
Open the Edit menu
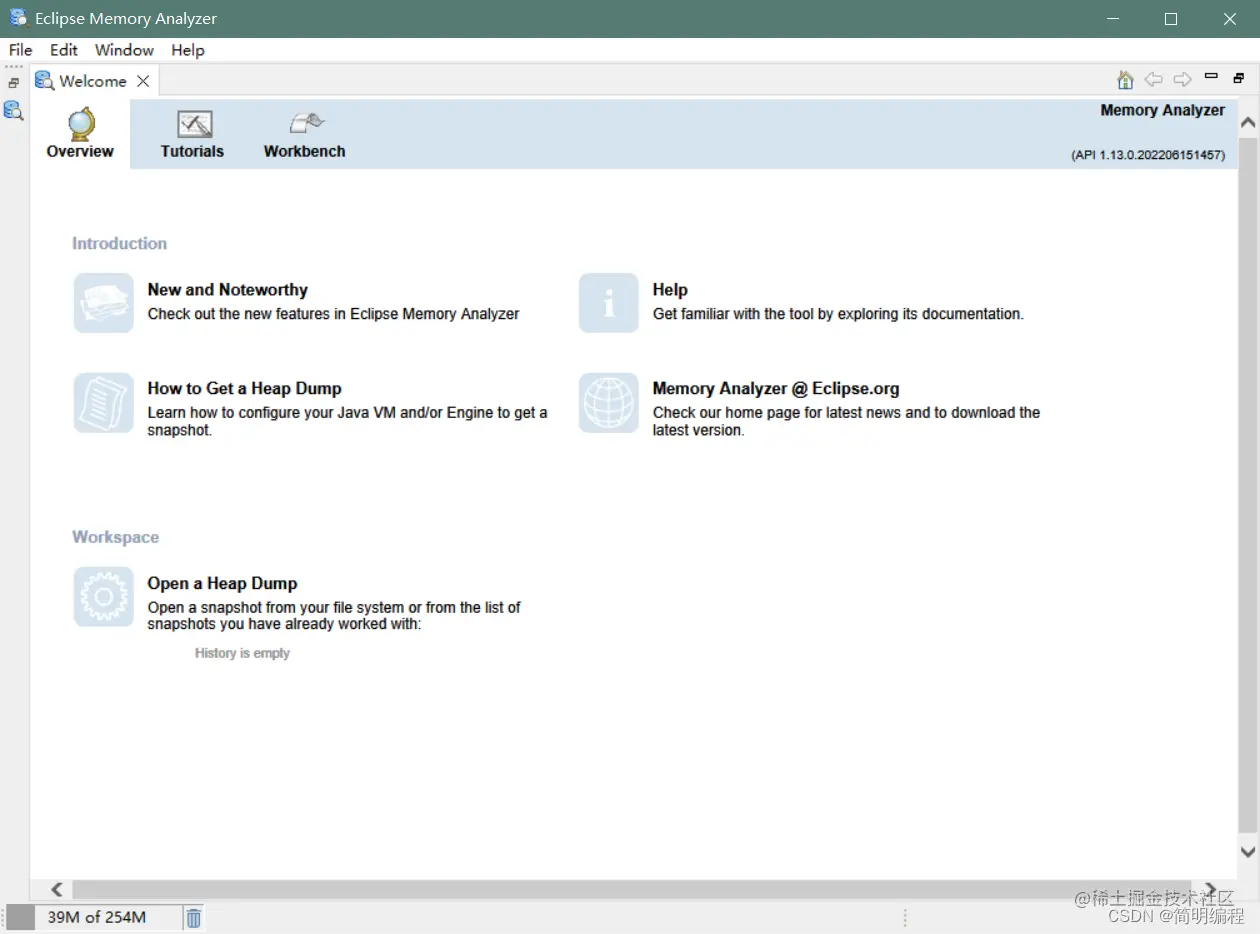click(x=64, y=50)
